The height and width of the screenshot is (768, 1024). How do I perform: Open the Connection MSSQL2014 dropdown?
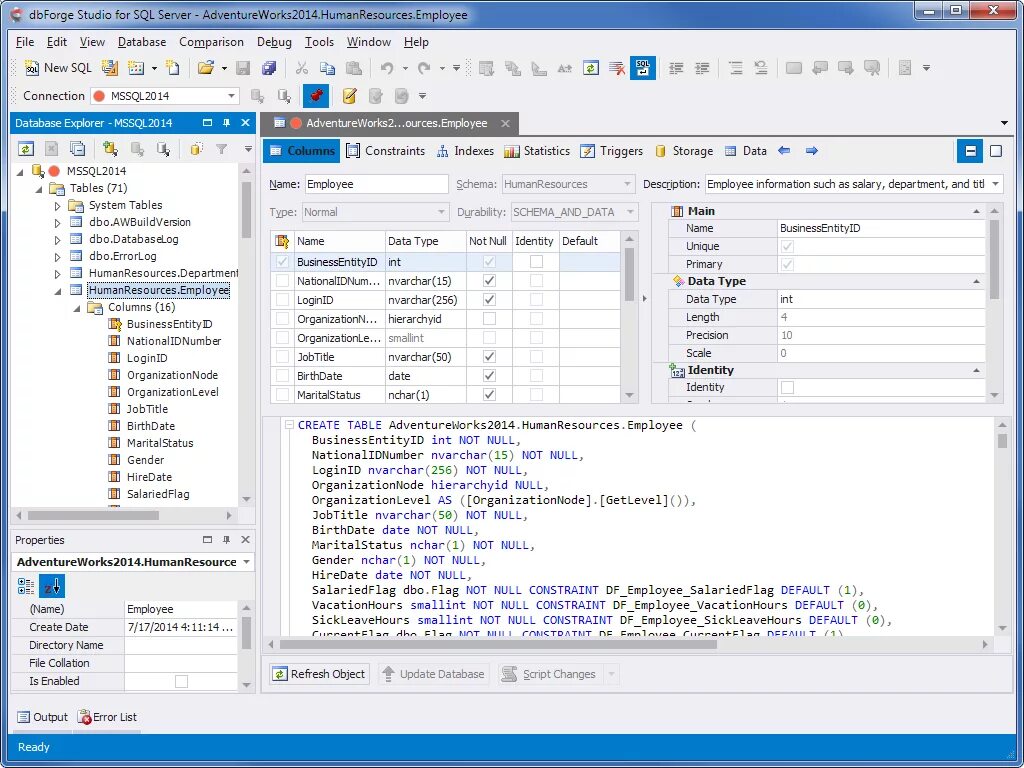[231, 96]
